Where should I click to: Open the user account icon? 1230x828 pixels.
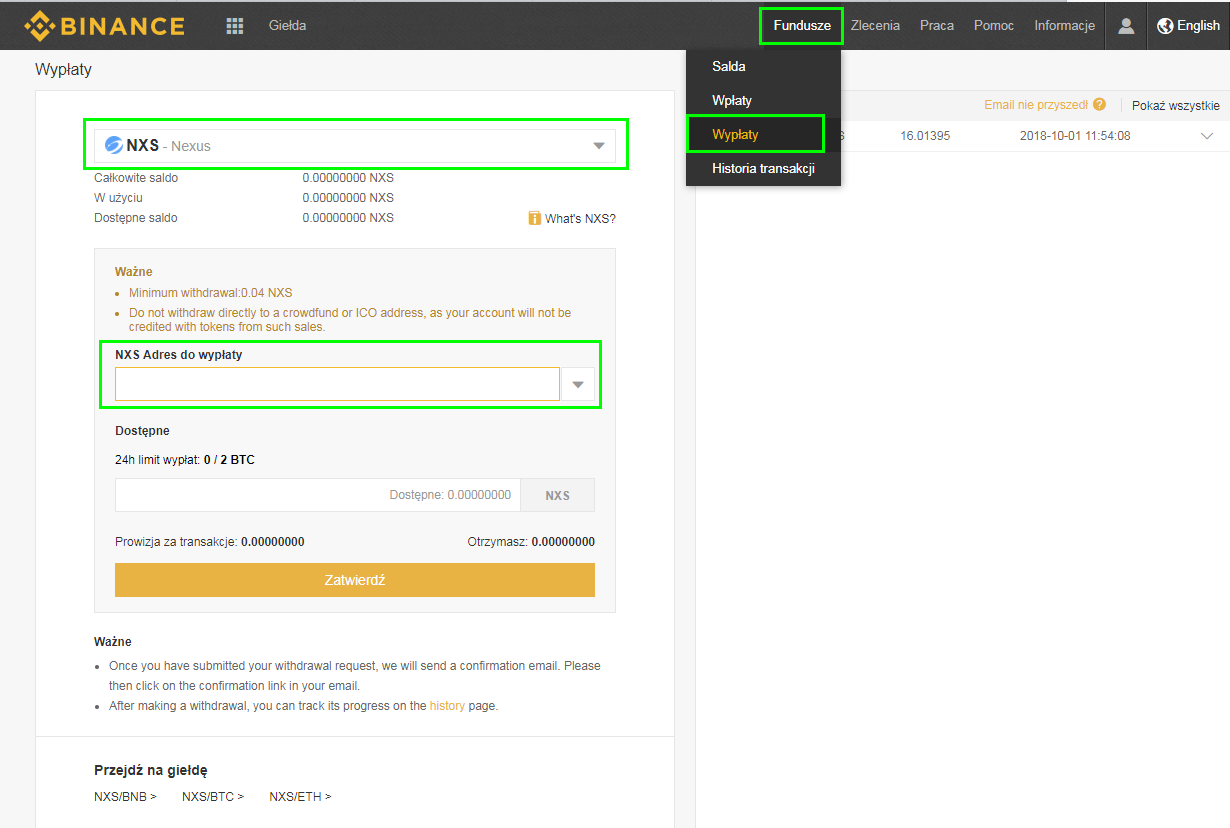pos(1126,26)
